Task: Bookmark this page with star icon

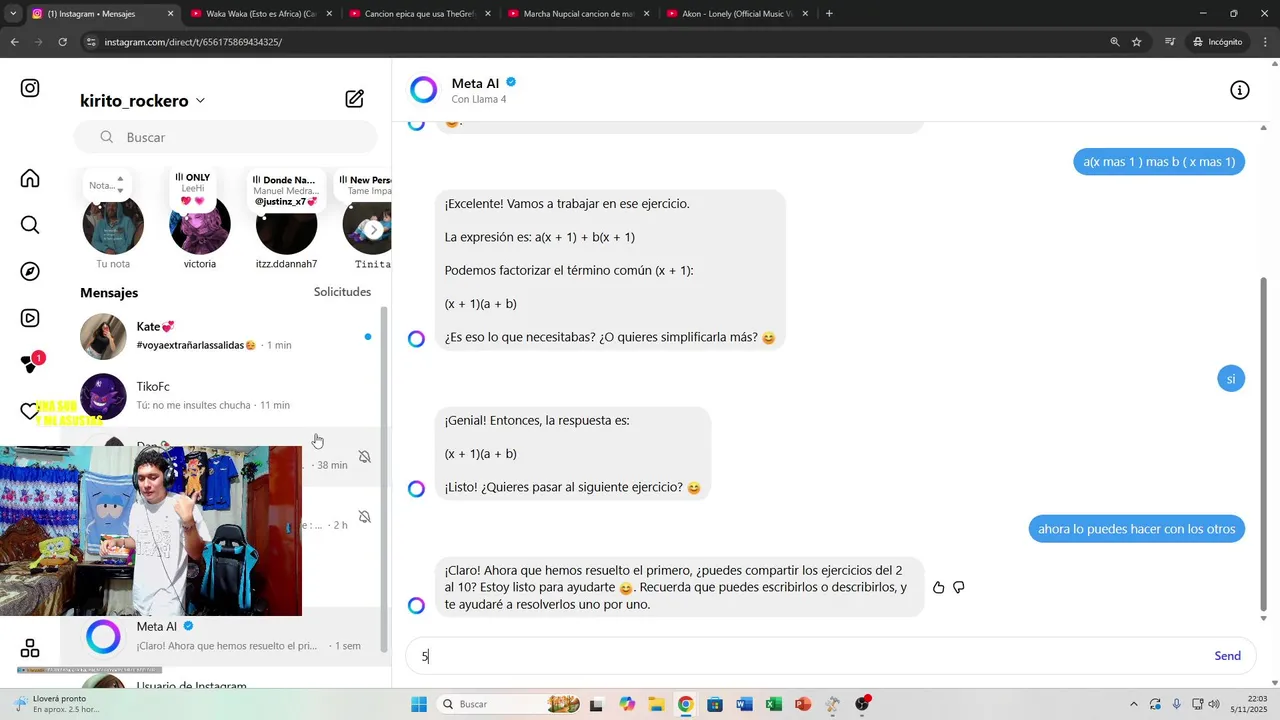Action: pos(1137,42)
